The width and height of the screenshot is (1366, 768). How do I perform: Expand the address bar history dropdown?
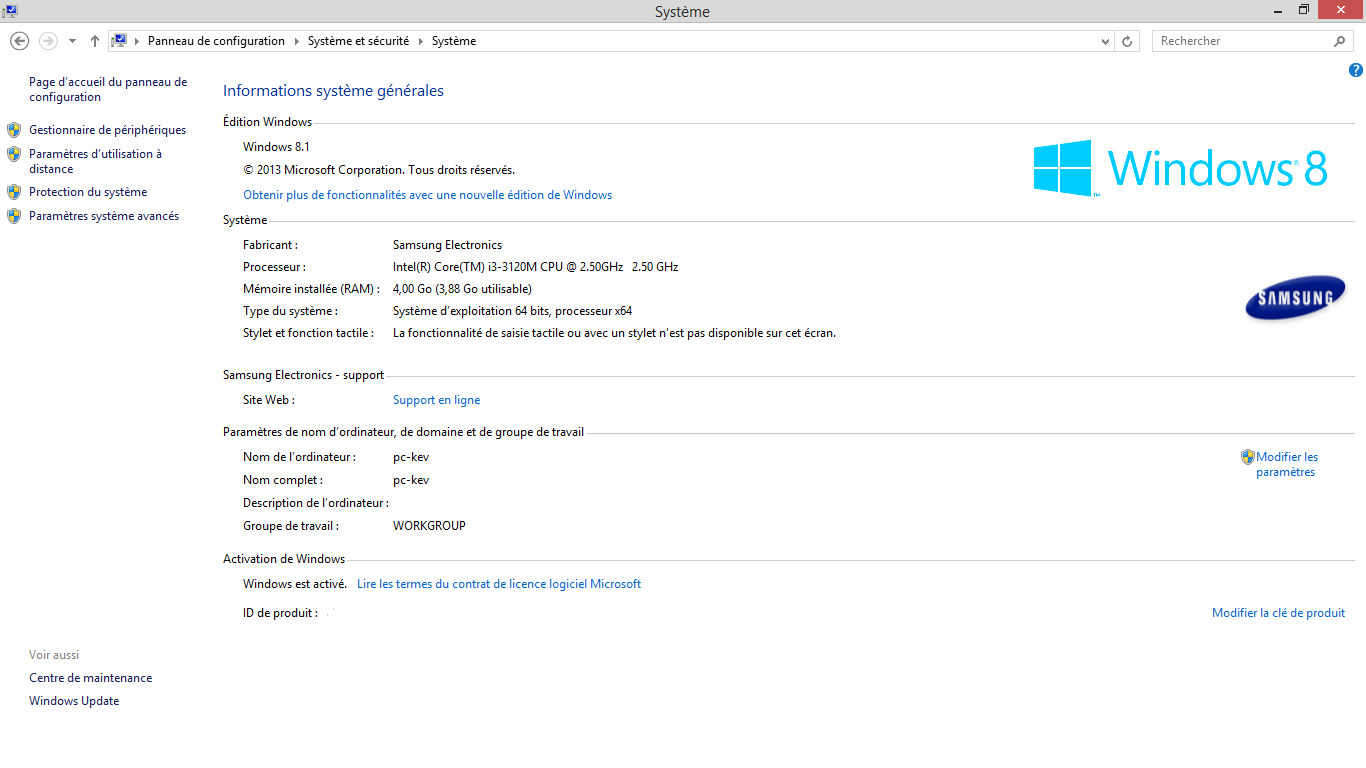pos(1105,41)
